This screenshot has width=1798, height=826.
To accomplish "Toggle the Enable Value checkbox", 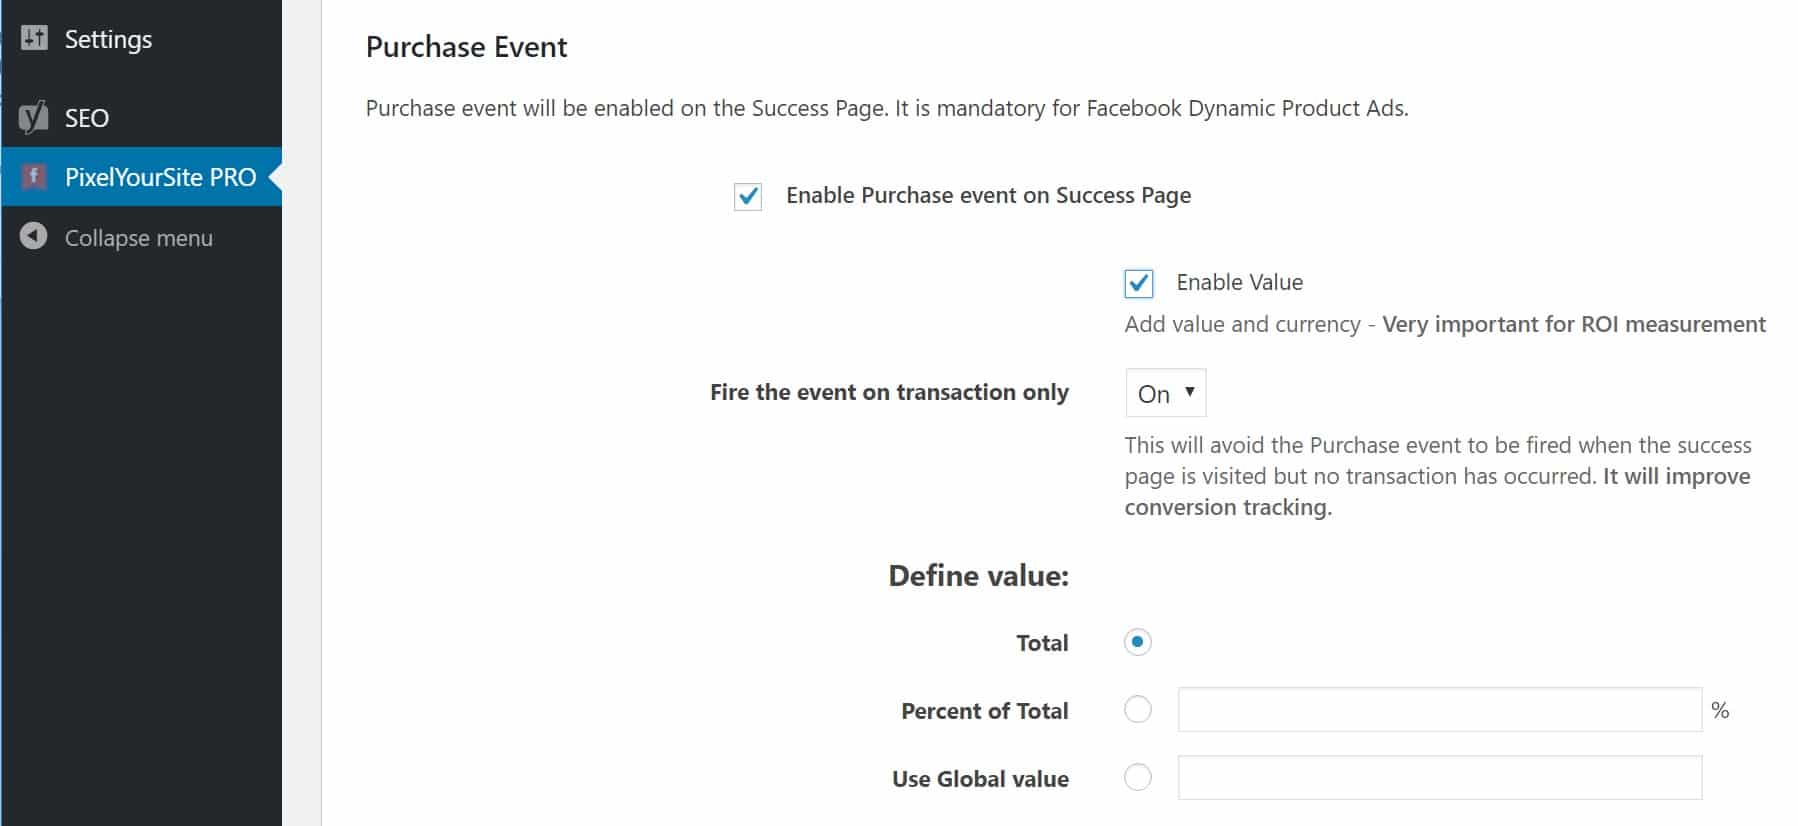I will click(1138, 283).
